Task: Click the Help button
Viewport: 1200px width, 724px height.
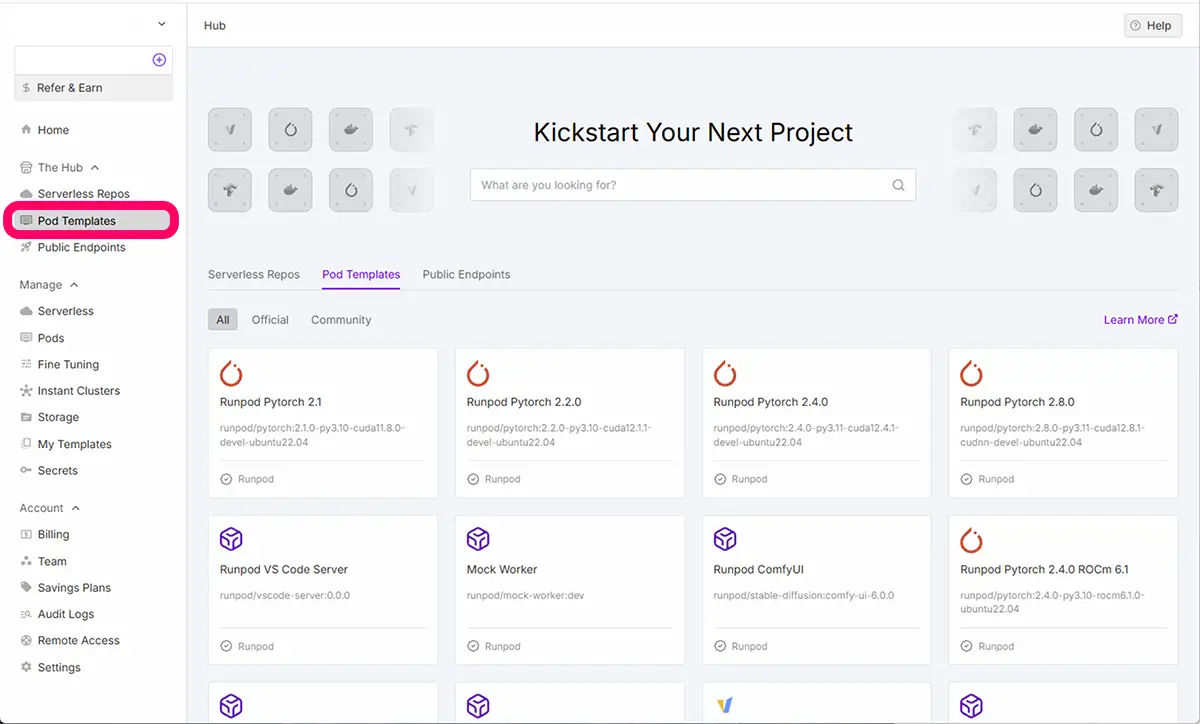Action: 1152,26
